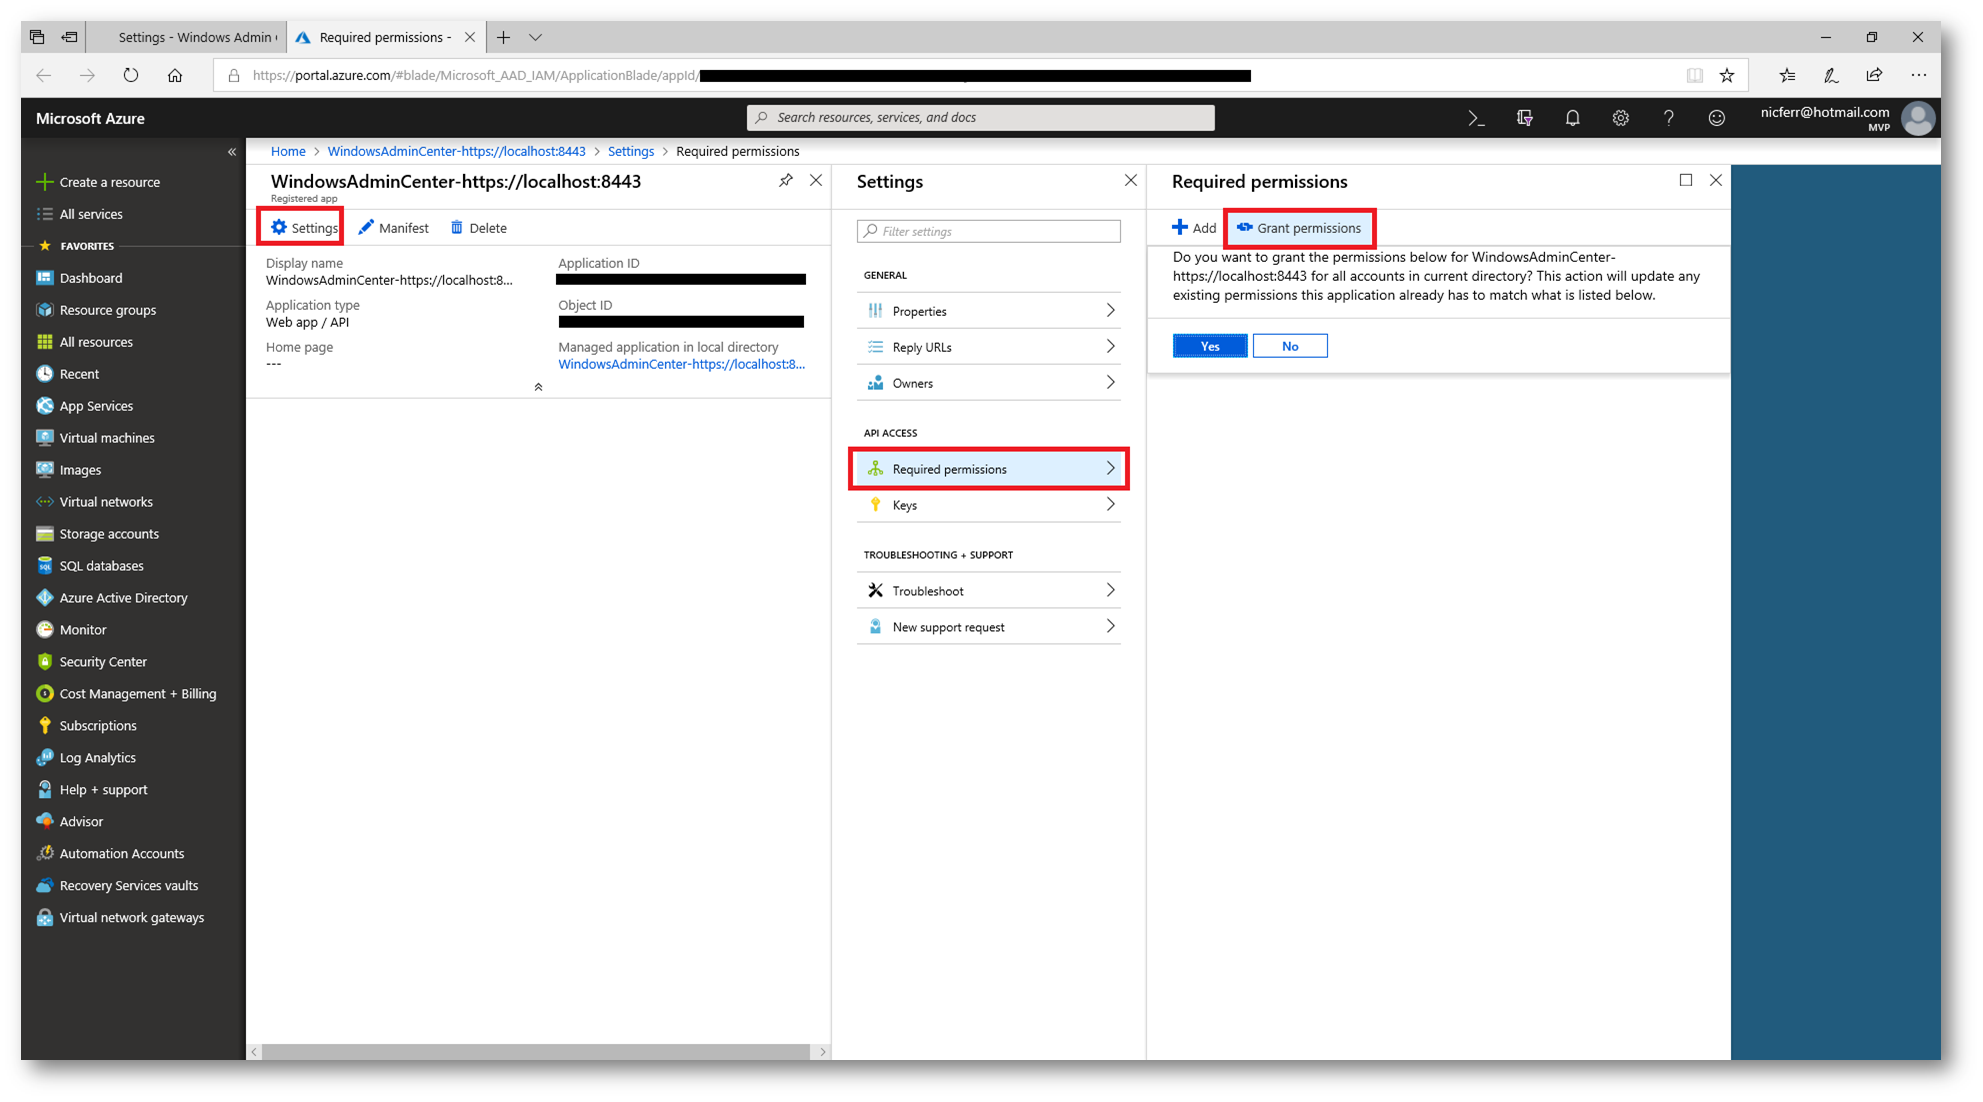This screenshot has width=1983, height=1102.
Task: Open Owners settings
Action: 988,383
